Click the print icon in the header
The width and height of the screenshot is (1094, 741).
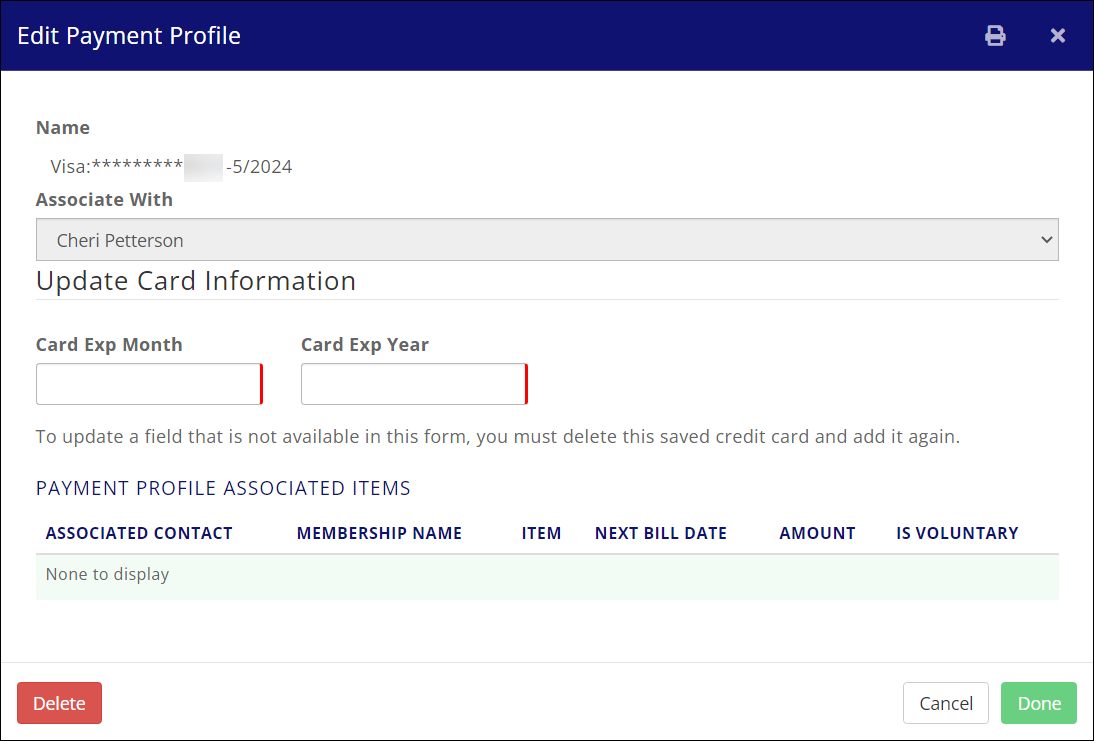(x=995, y=36)
